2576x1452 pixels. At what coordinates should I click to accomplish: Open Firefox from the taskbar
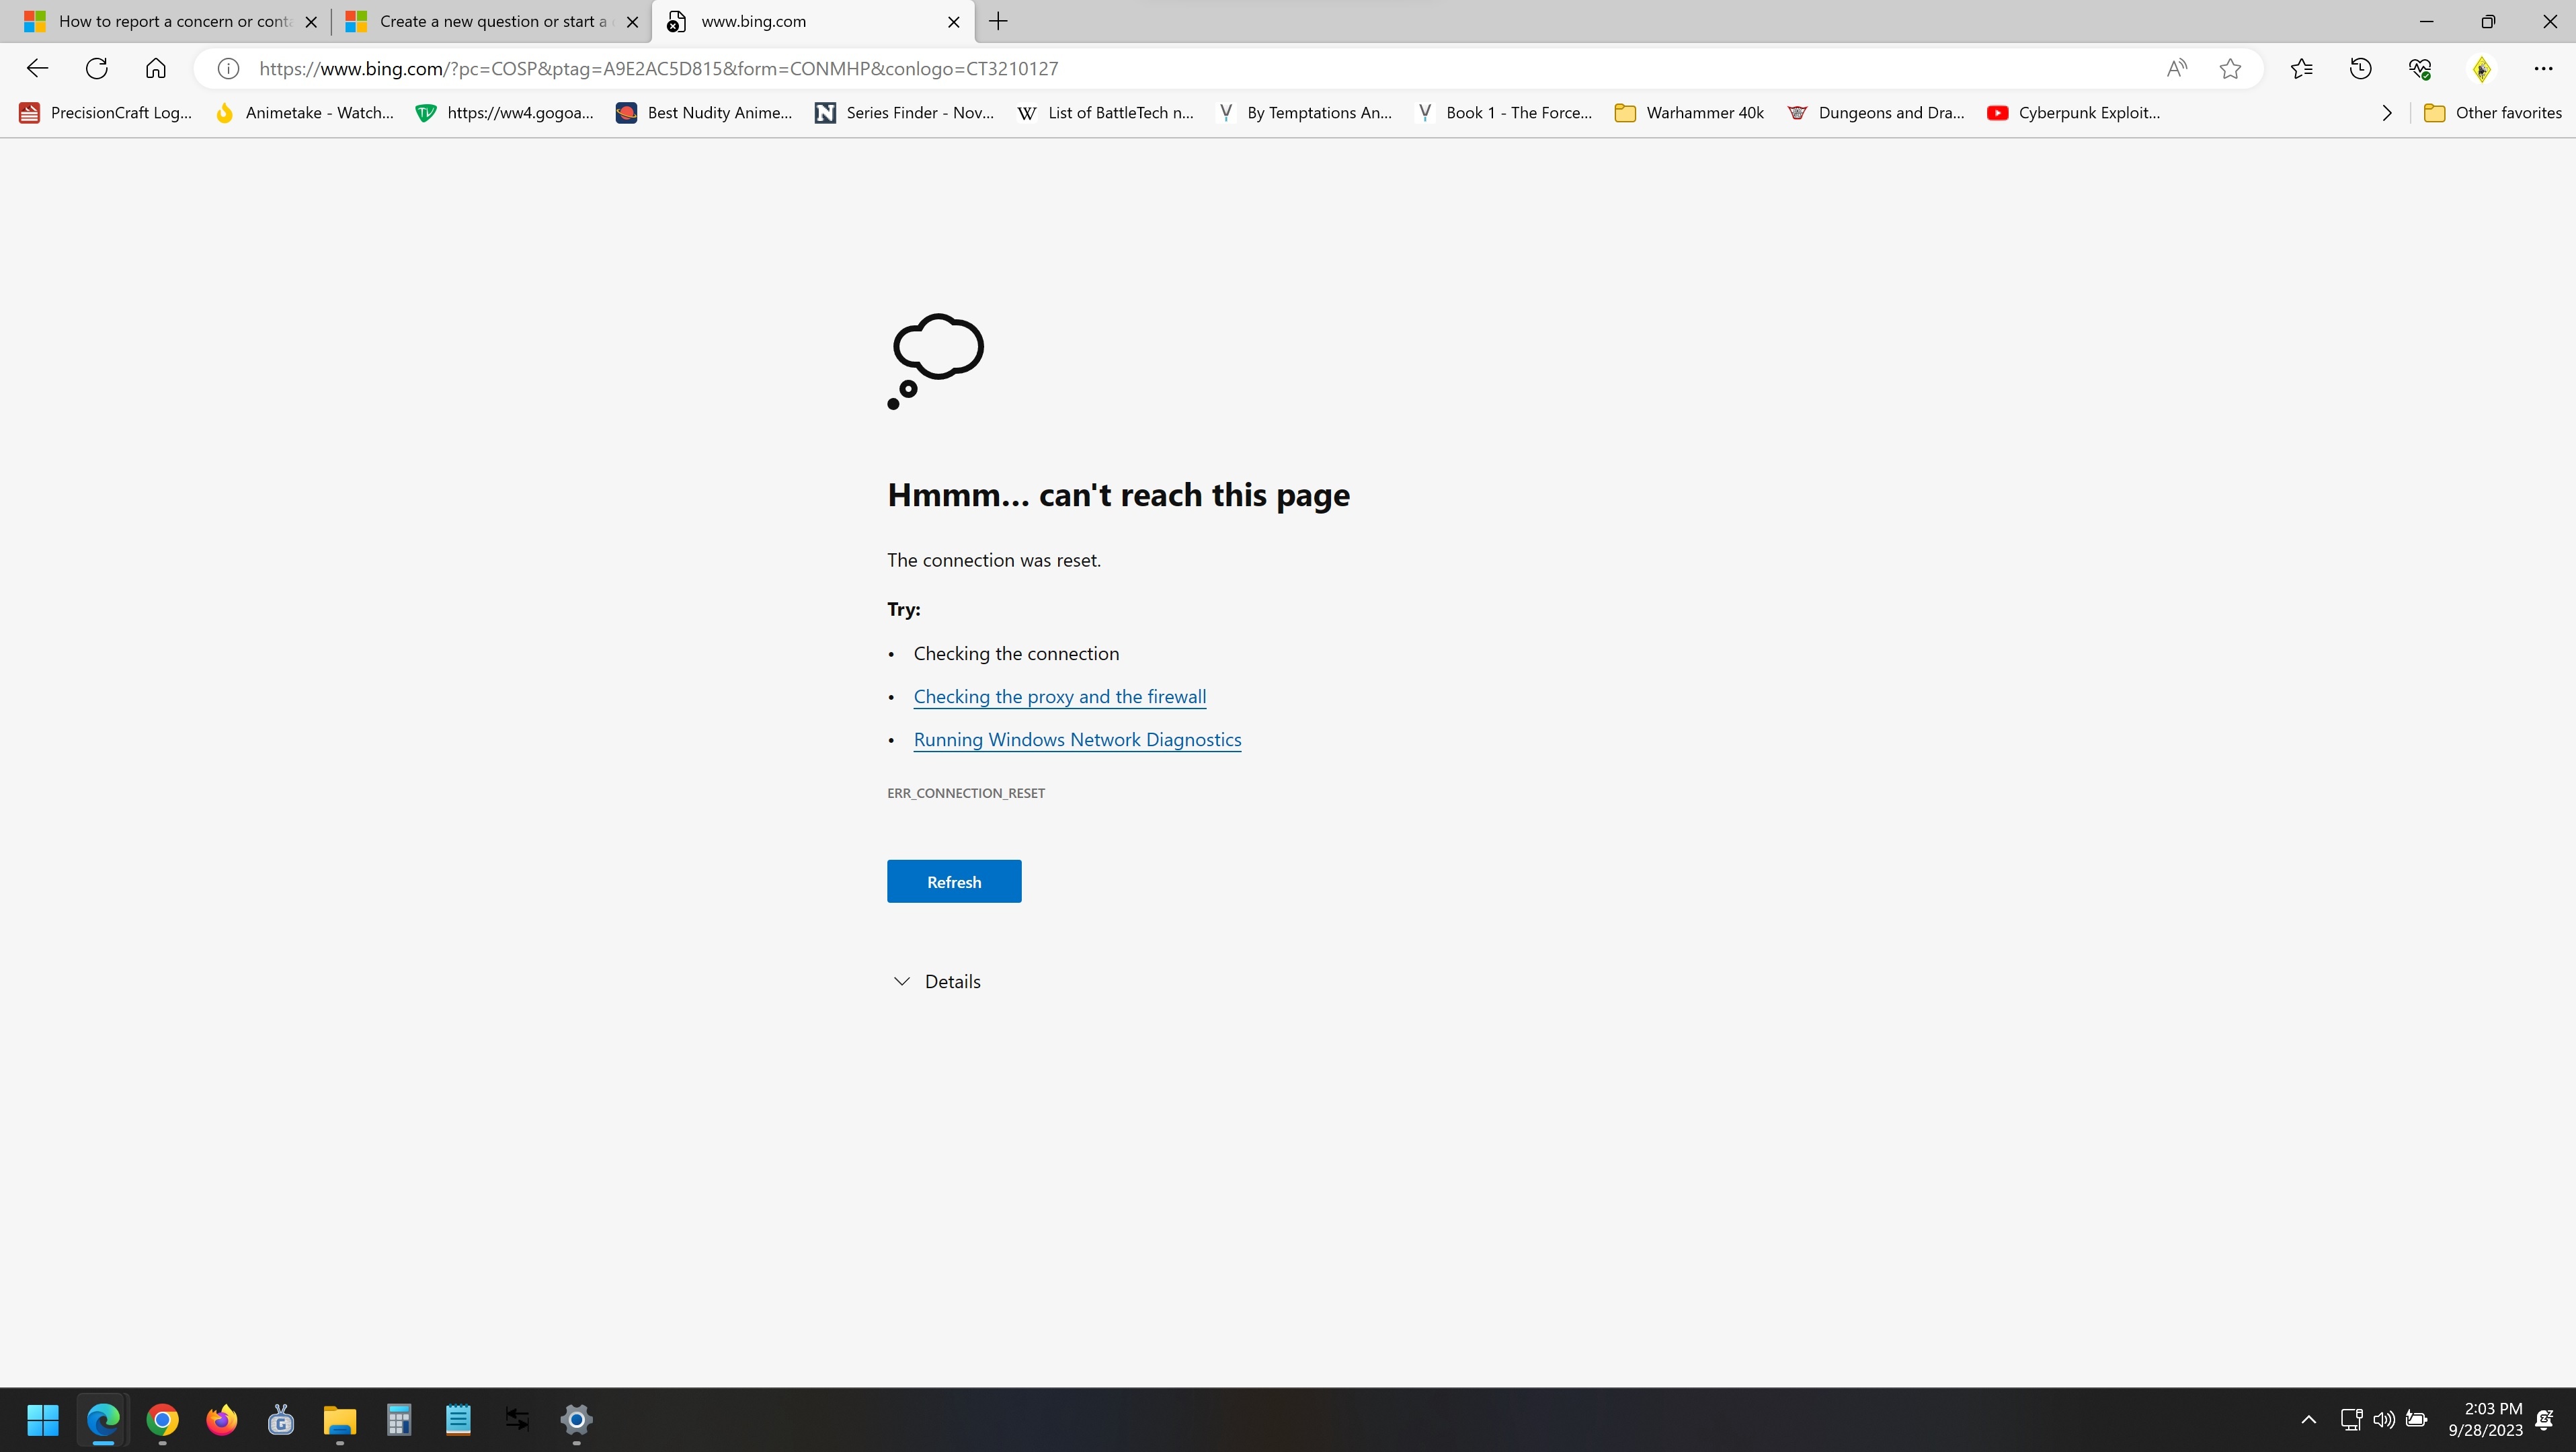pyautogui.click(x=221, y=1419)
